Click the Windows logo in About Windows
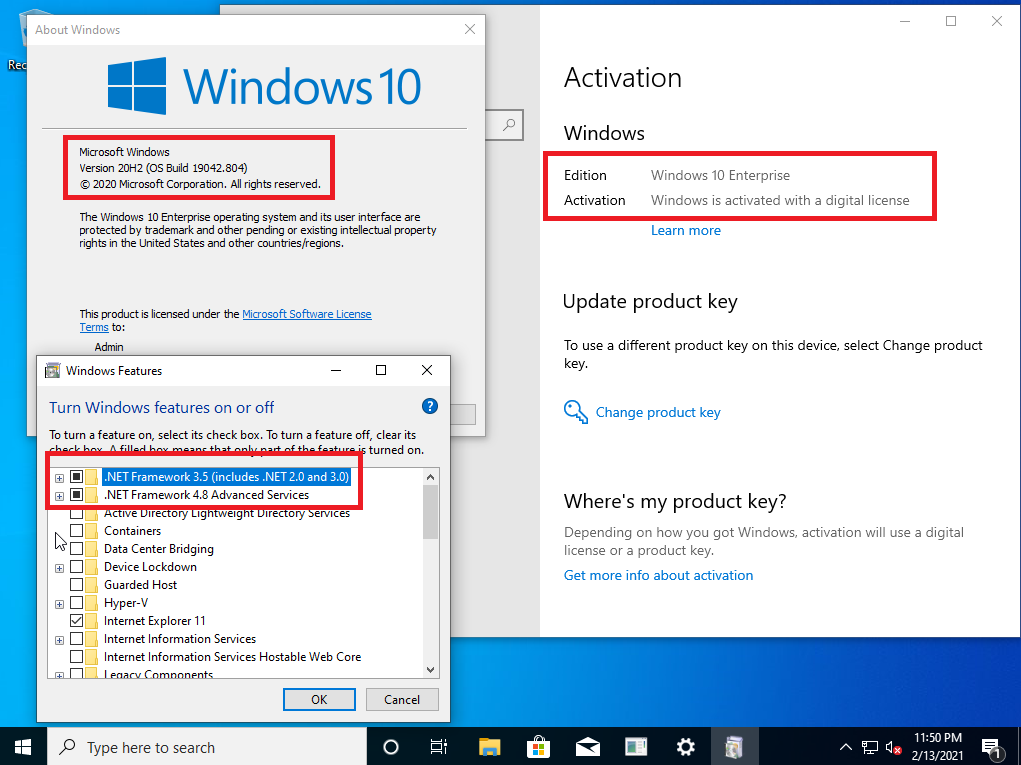The width and height of the screenshot is (1021, 765). pyautogui.click(x=137, y=86)
